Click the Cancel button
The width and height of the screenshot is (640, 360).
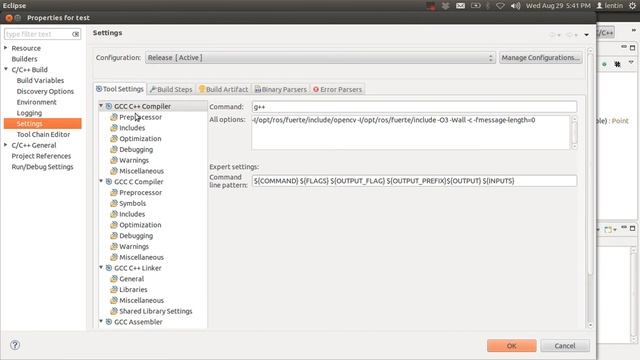(x=565, y=346)
